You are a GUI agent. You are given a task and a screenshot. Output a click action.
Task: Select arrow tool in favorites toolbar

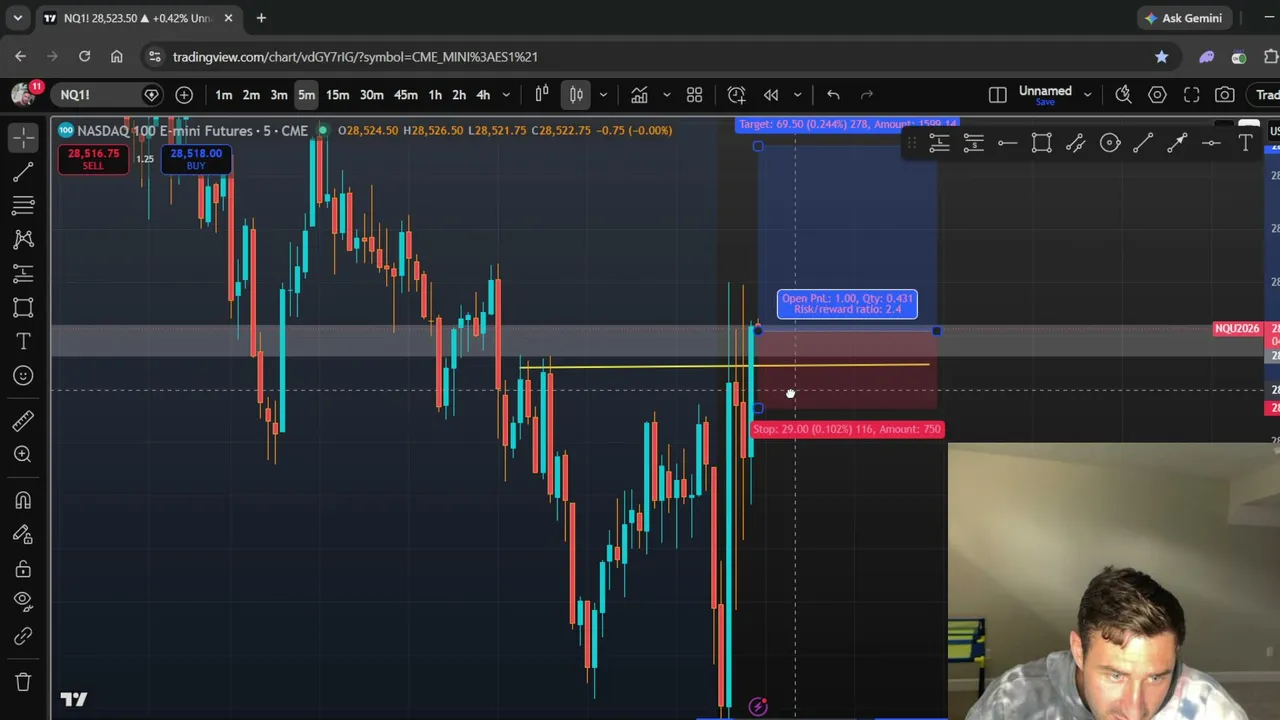click(1177, 144)
